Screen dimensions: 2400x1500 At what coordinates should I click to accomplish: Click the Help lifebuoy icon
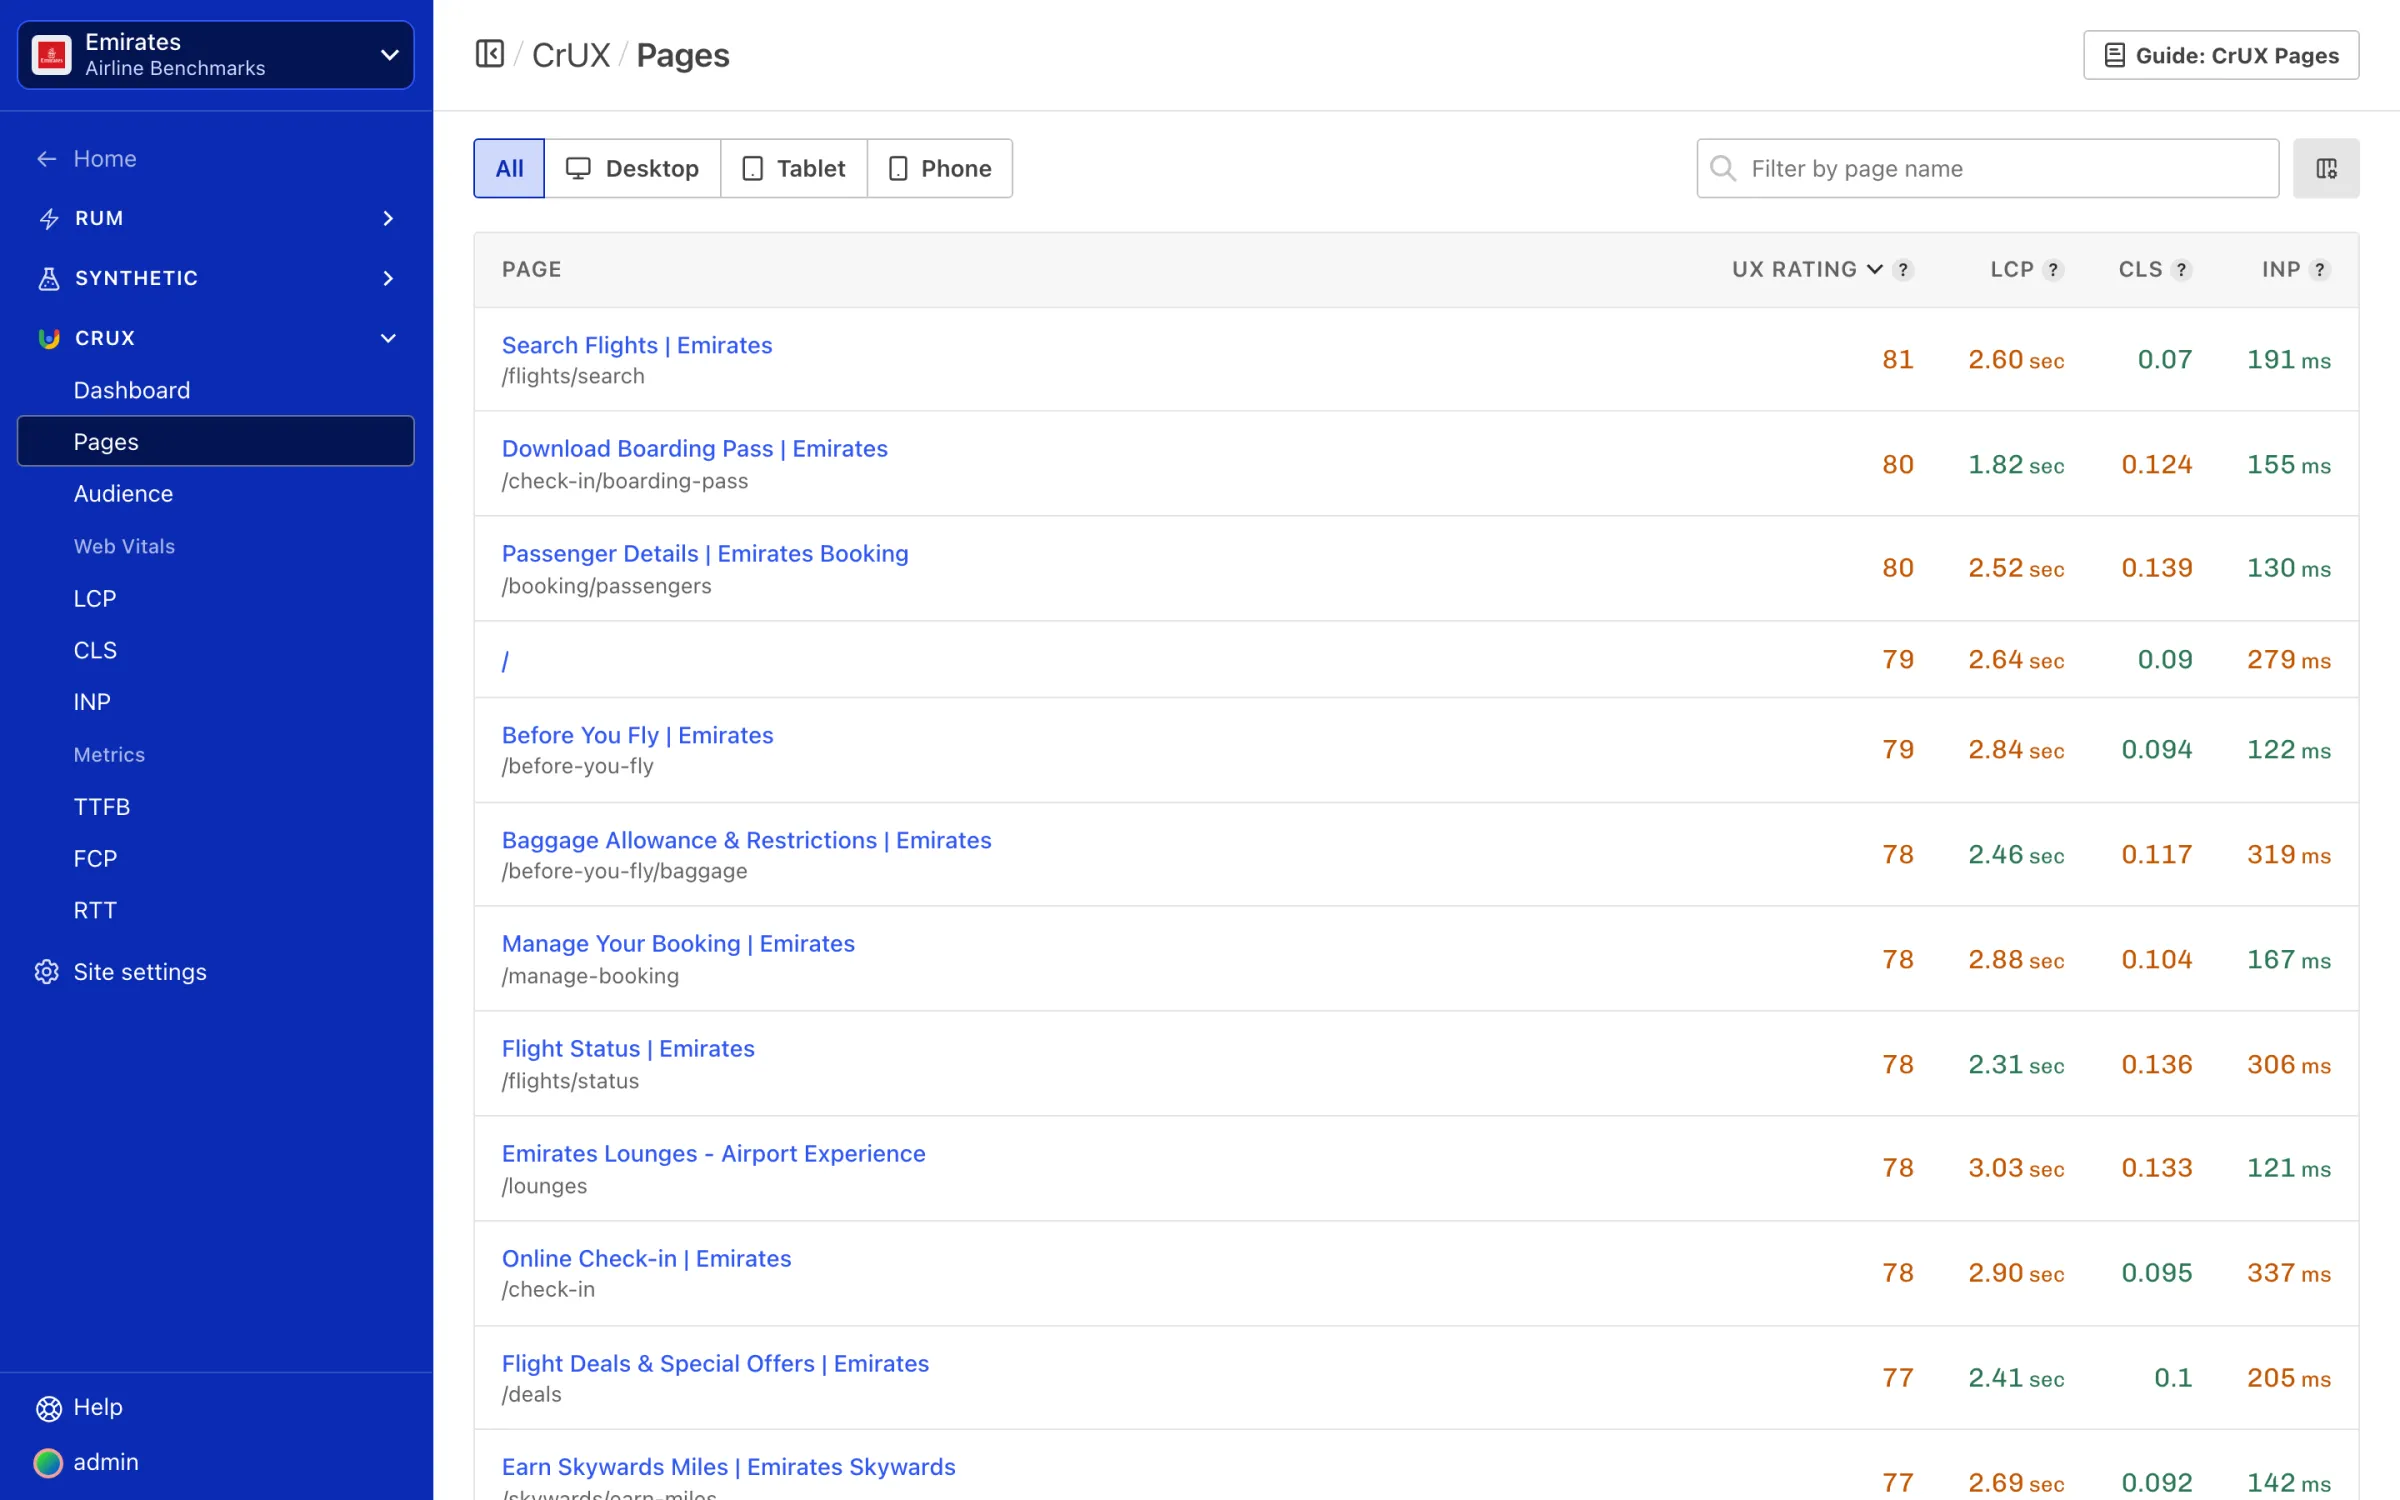tap(48, 1408)
